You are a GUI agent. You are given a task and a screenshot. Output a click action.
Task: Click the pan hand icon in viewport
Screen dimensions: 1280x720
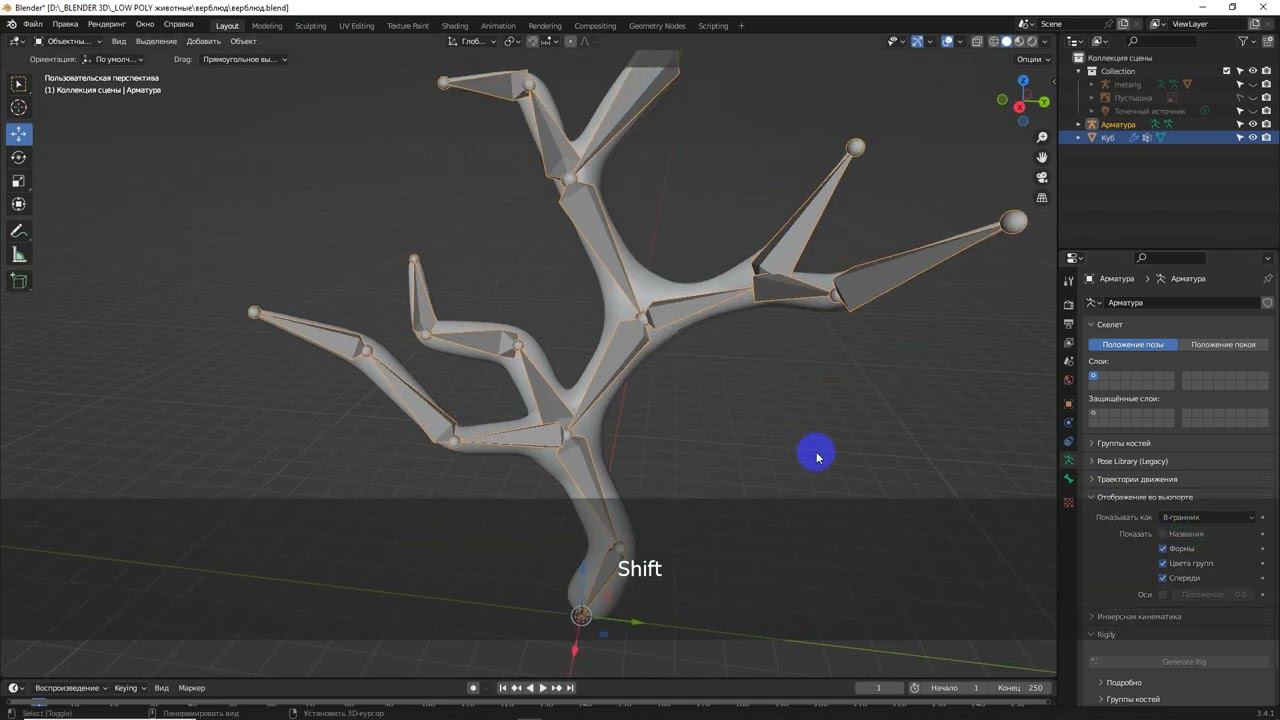tap(1042, 157)
